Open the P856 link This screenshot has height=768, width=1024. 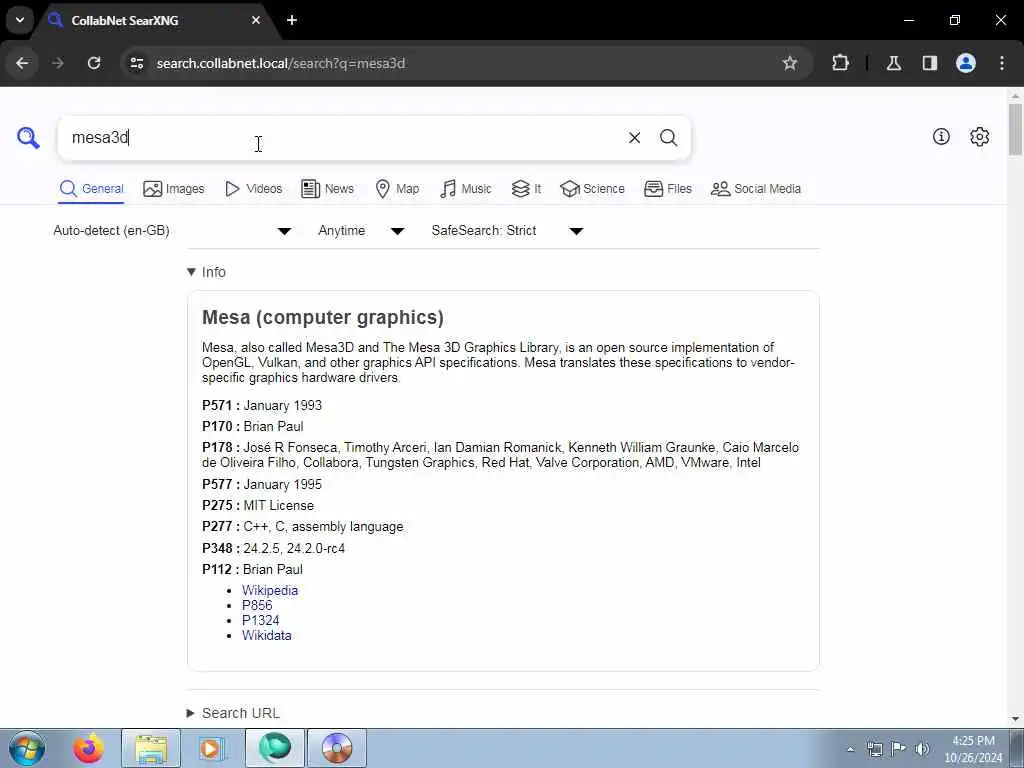coord(257,605)
